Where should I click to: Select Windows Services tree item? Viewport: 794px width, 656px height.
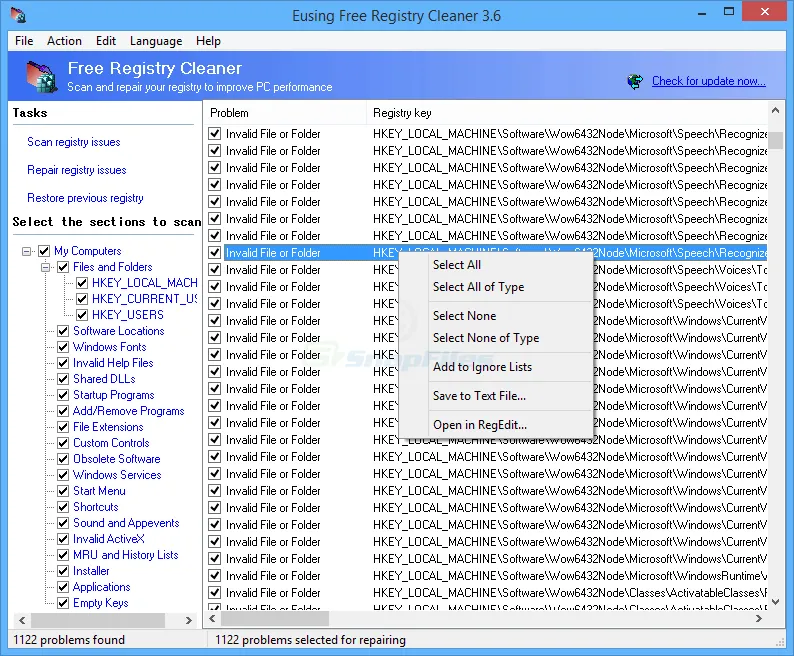(117, 475)
